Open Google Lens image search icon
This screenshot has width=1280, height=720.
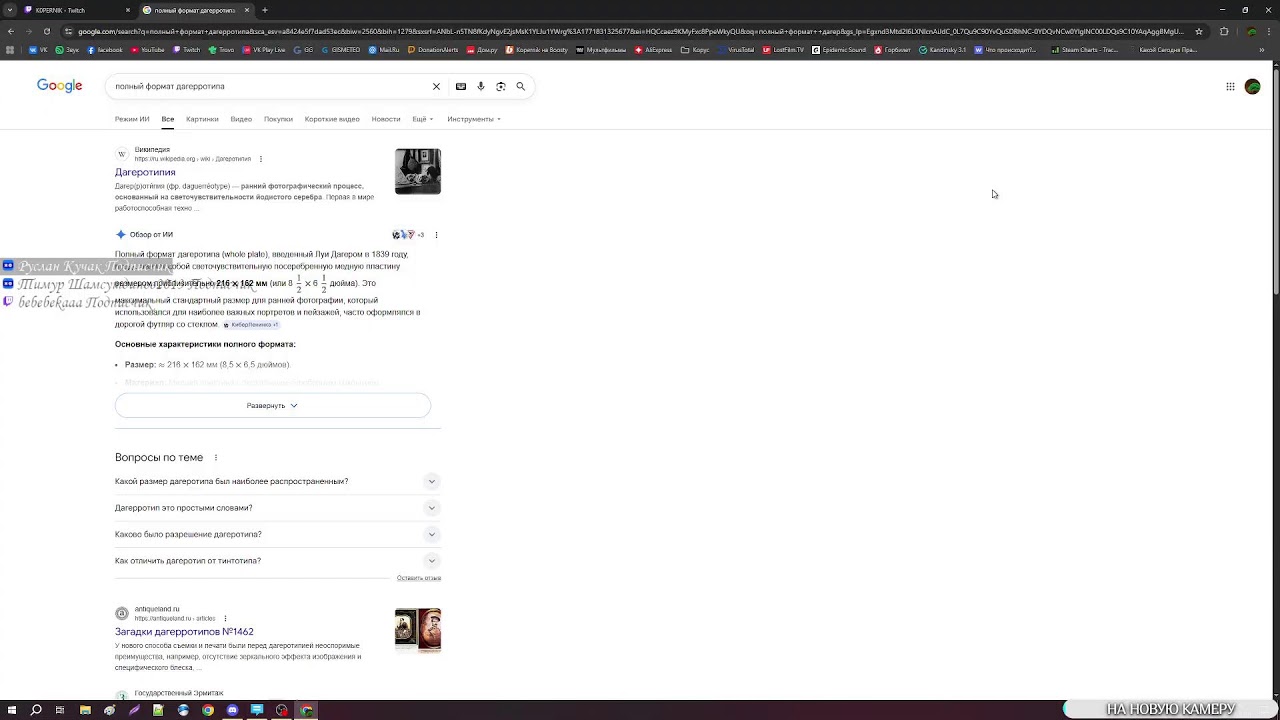pyautogui.click(x=501, y=86)
